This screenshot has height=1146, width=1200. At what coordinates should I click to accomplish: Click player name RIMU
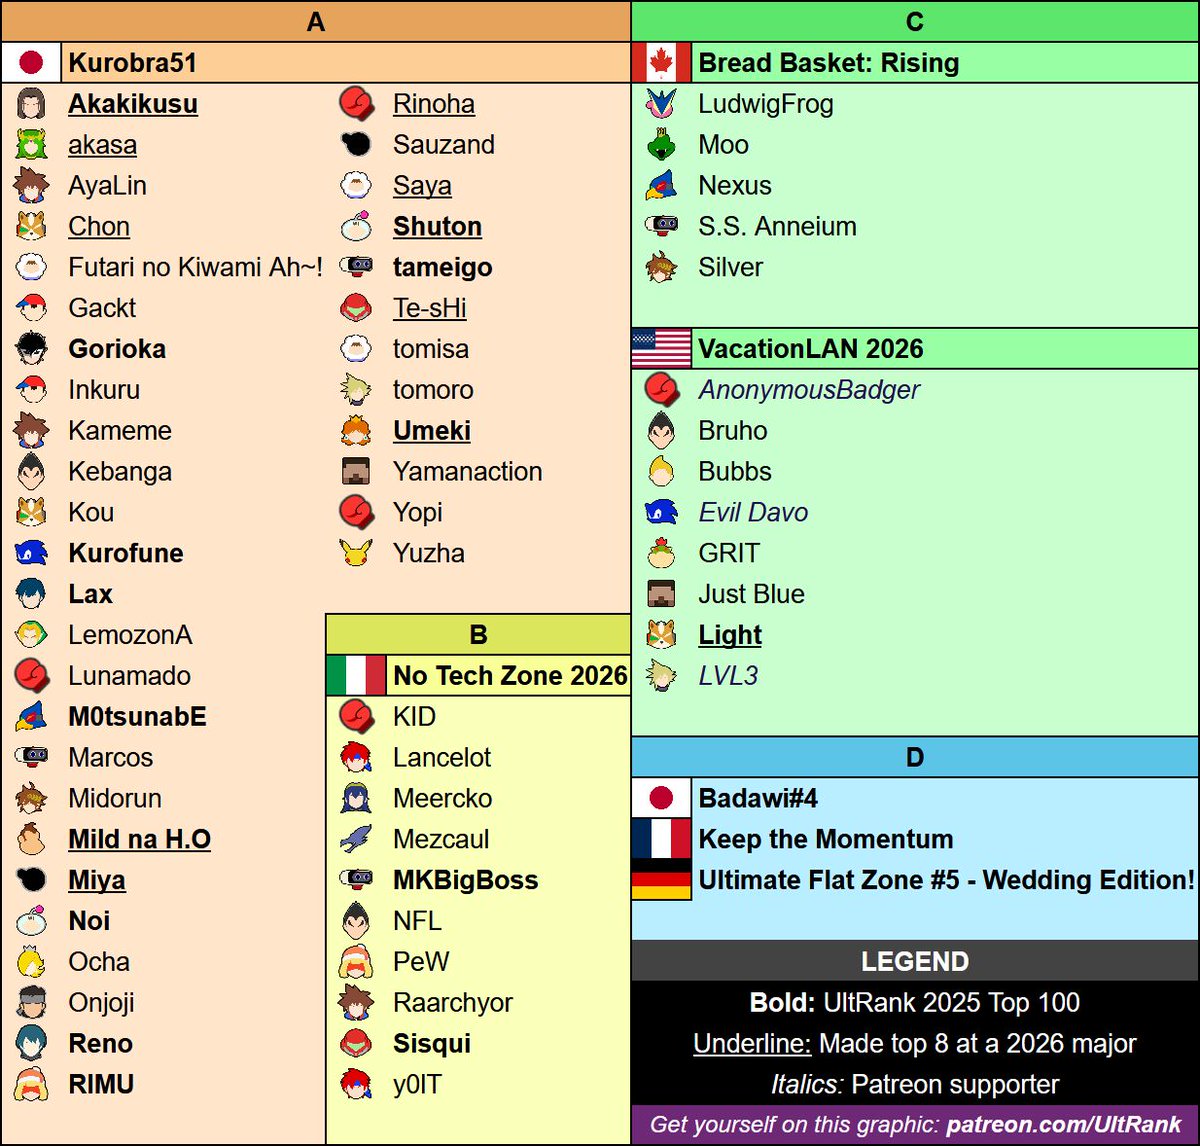101,1084
